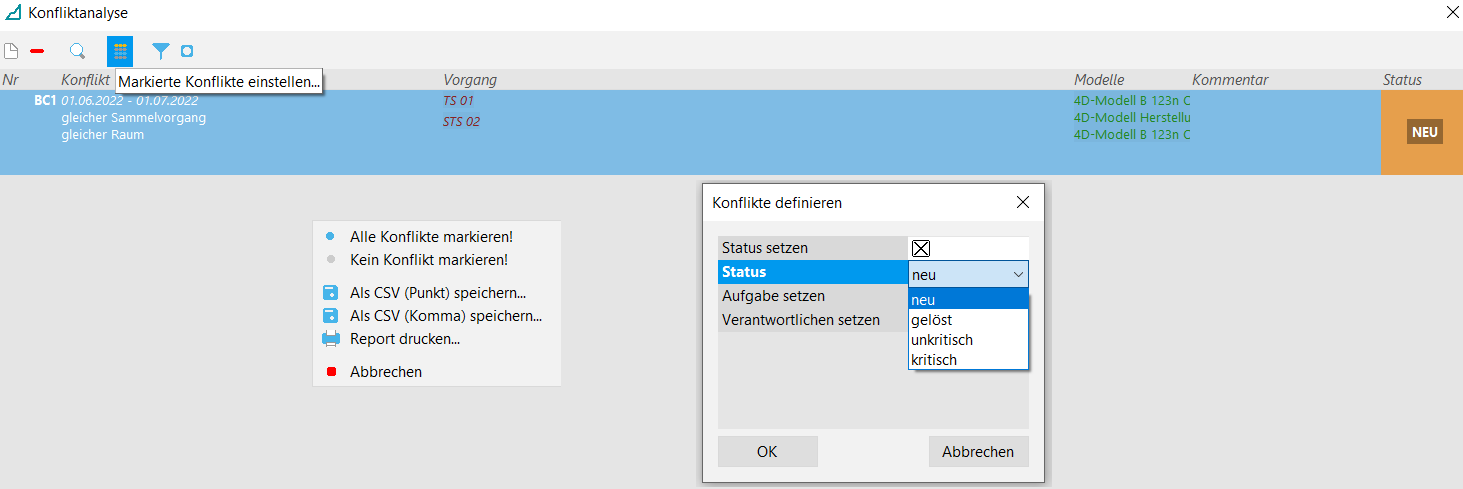Click the red minus remove icon

click(37, 51)
